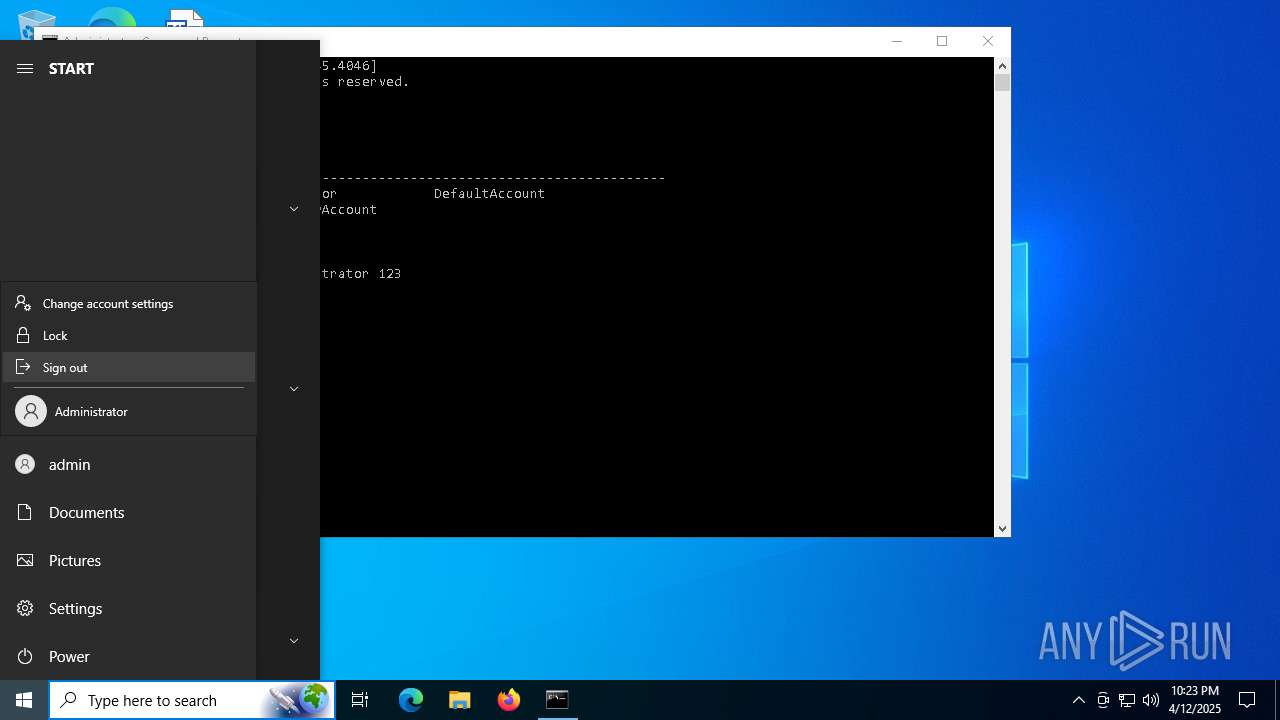Click the sign out arrow icon
Viewport: 1280px width, 720px height.
point(23,367)
